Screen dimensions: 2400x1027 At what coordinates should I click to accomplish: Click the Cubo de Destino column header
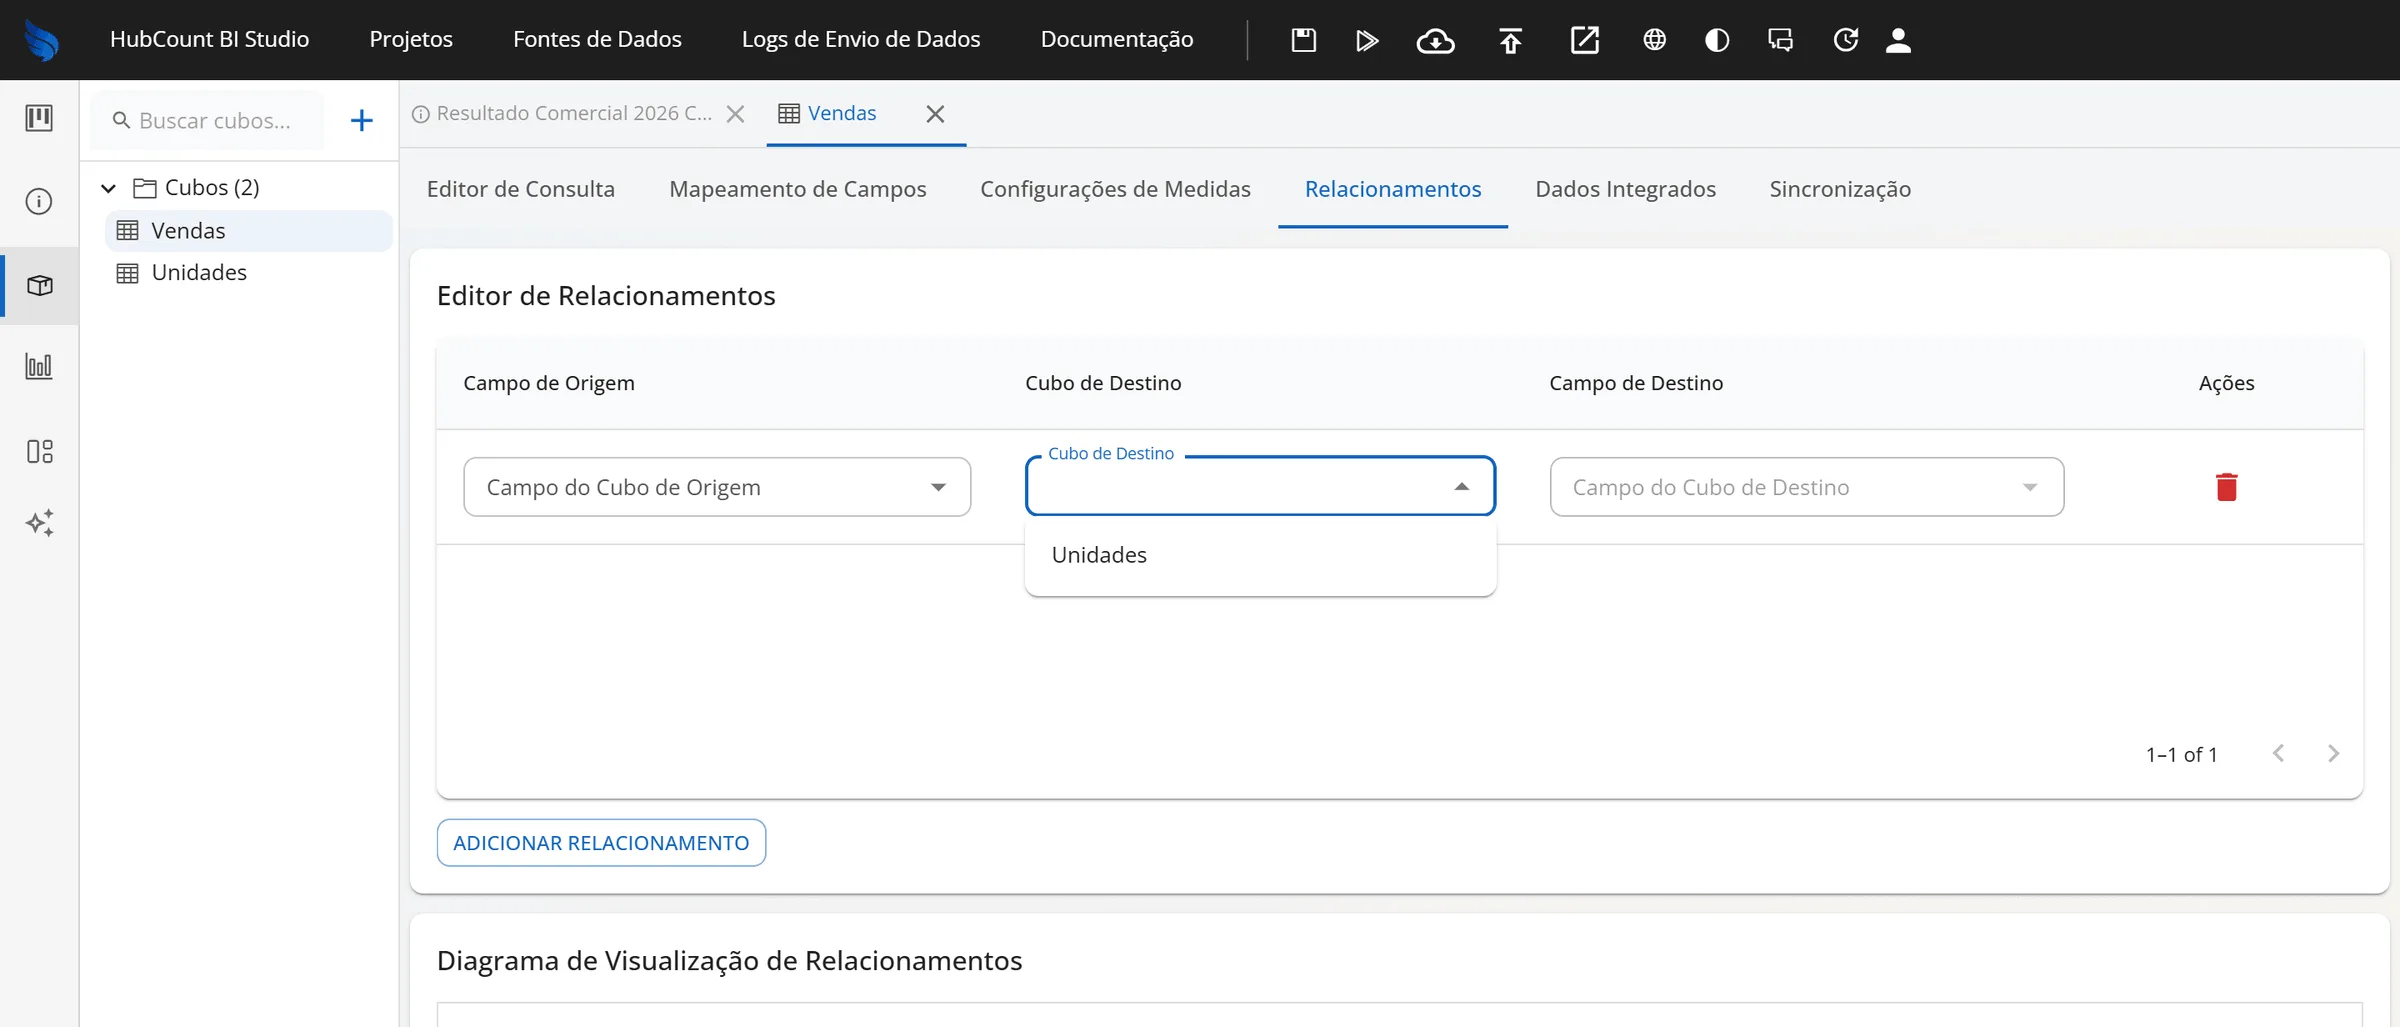click(x=1103, y=383)
